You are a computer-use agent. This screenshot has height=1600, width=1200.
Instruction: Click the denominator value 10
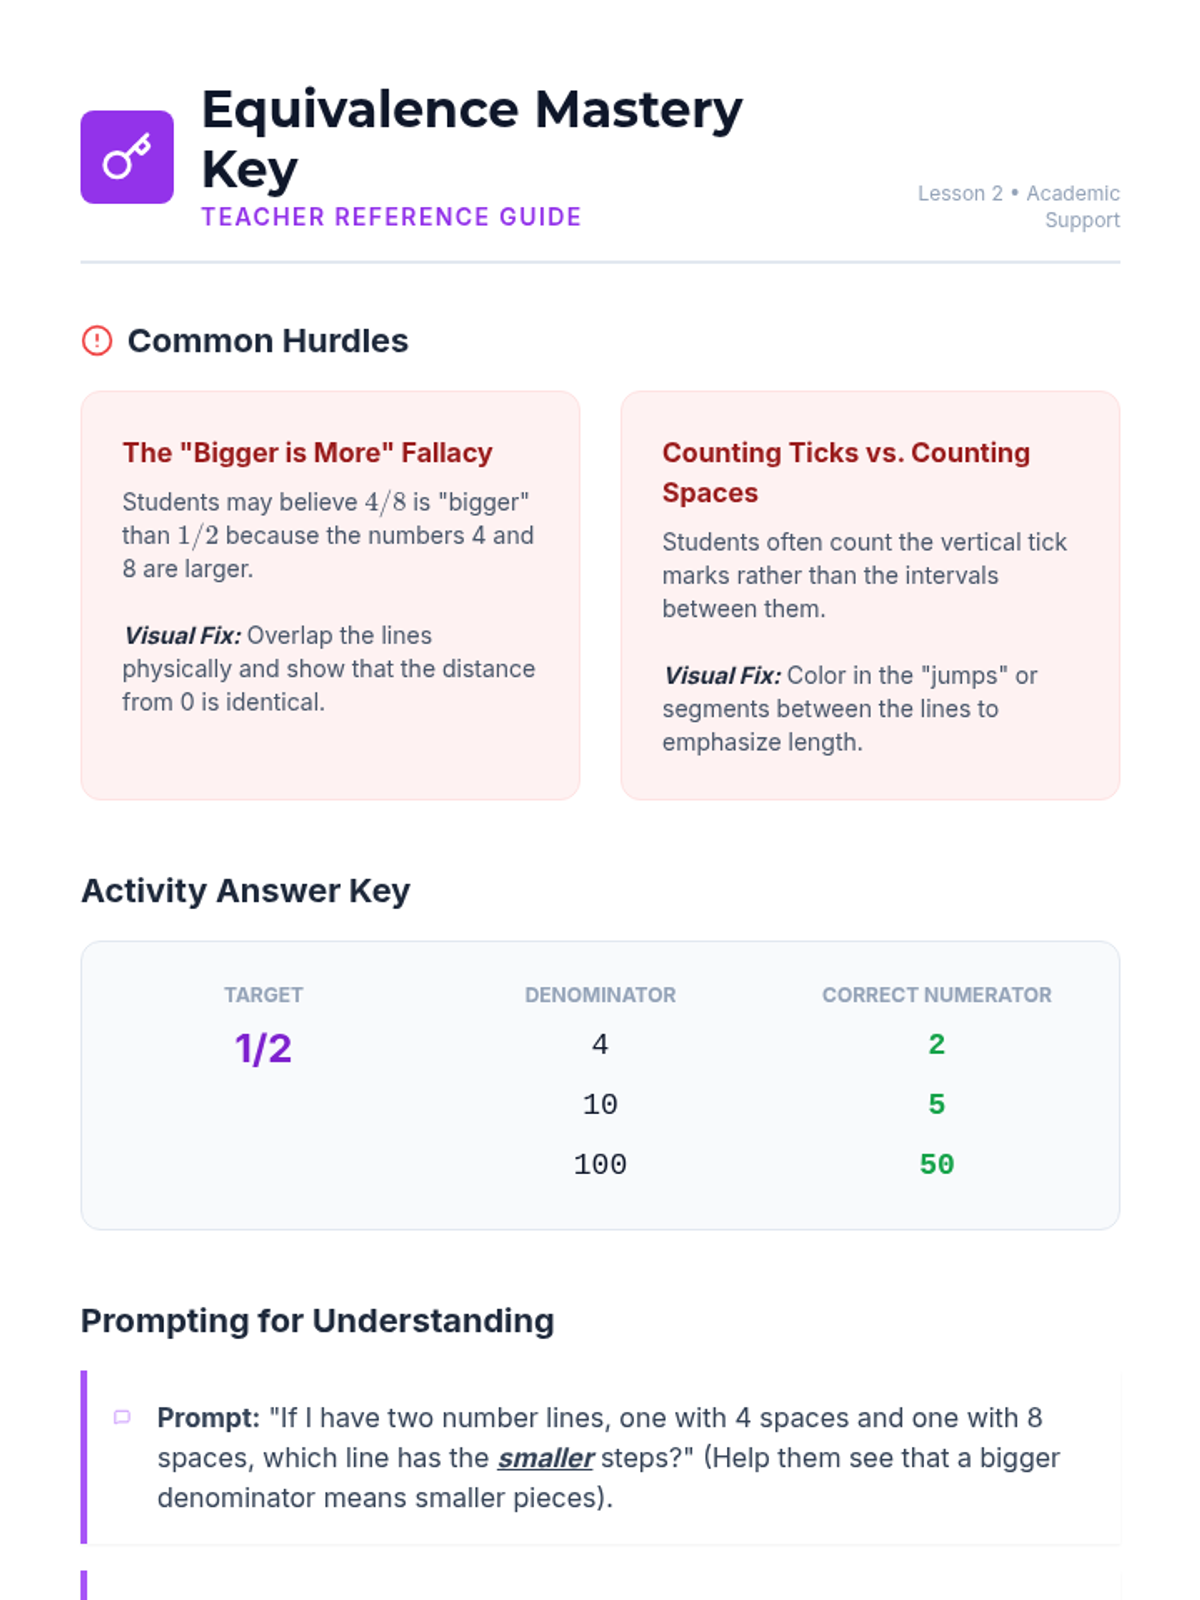(600, 1105)
